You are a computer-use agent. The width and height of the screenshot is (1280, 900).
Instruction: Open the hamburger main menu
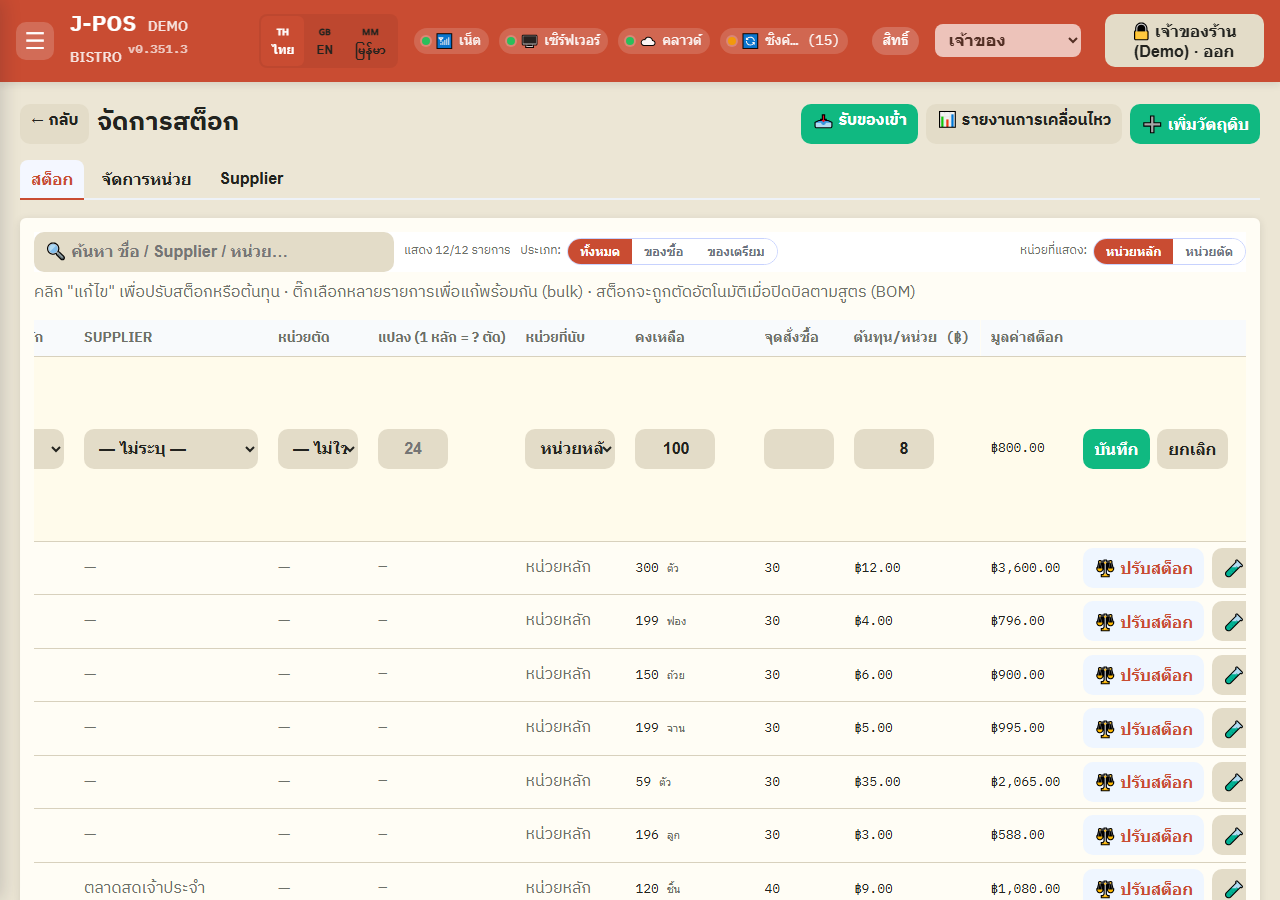[35, 41]
